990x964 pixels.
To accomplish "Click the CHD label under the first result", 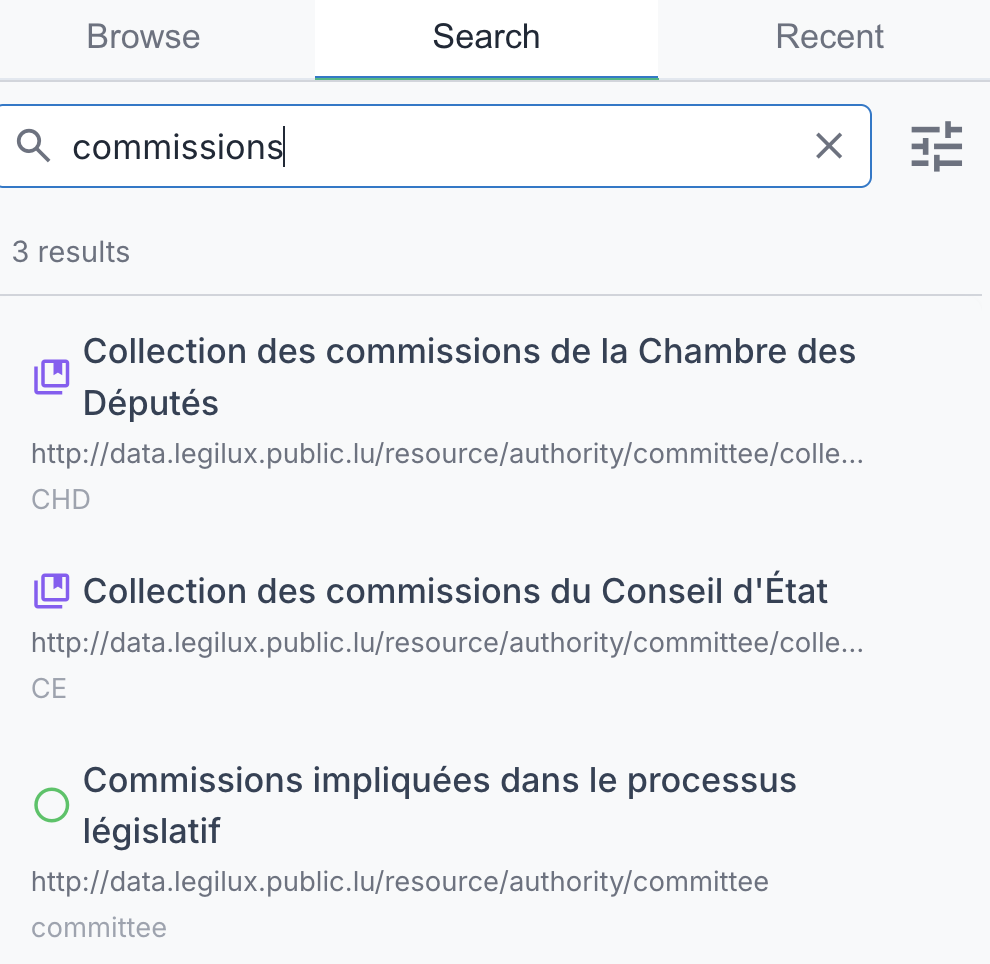I will point(60,499).
